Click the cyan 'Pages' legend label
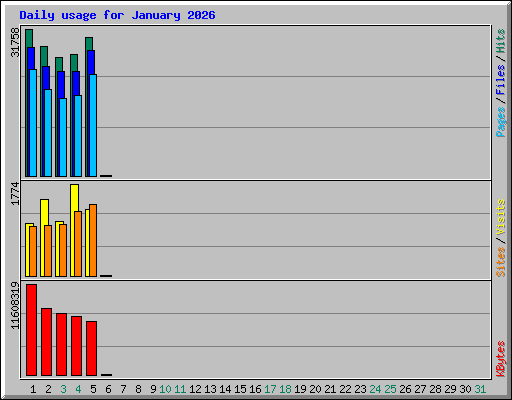 click(x=500, y=122)
